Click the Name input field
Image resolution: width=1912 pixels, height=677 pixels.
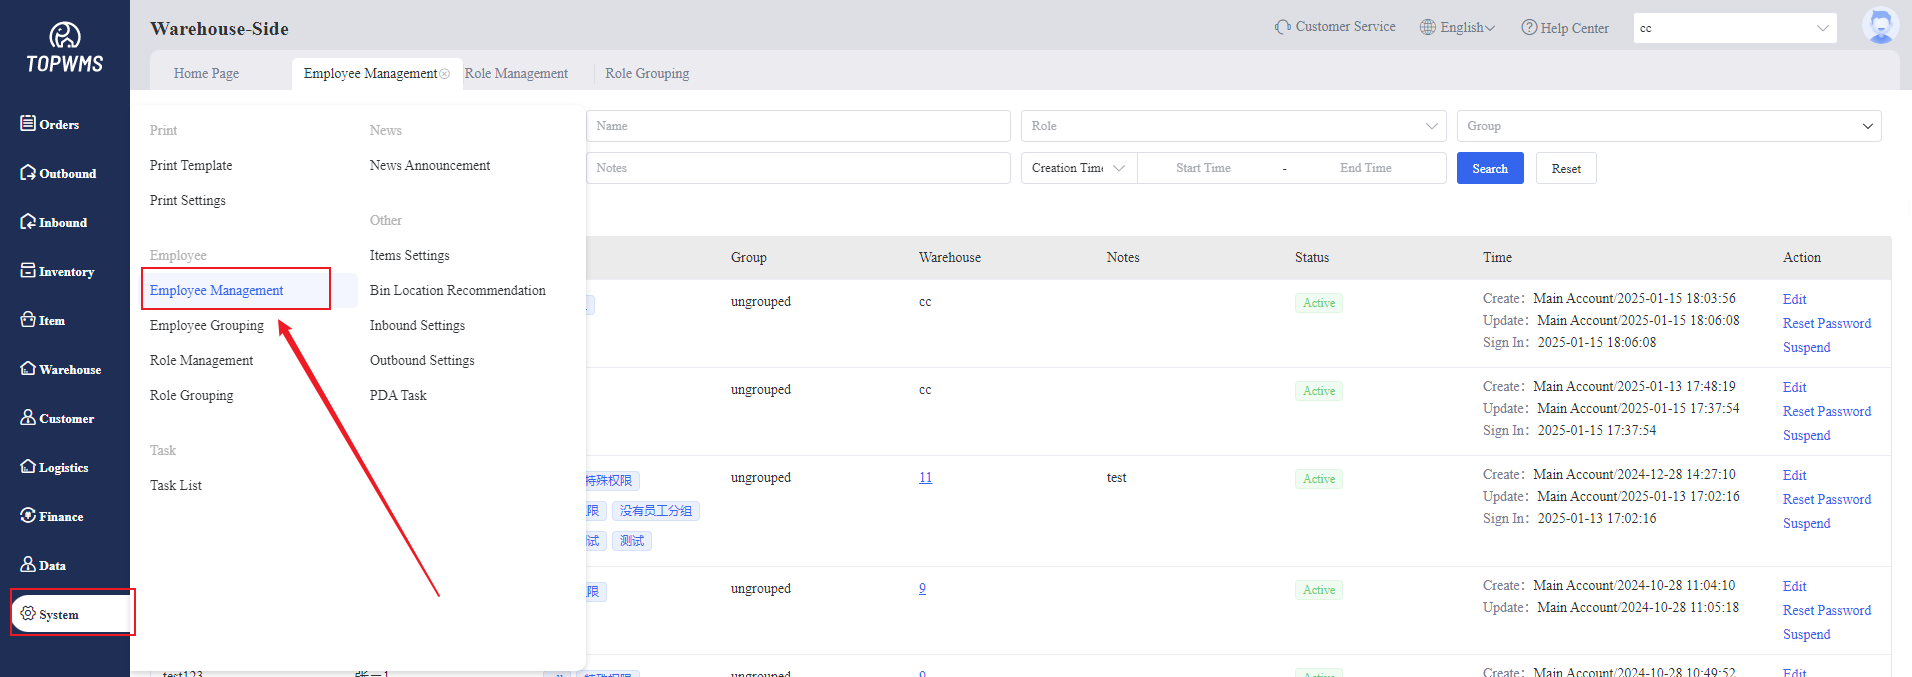[x=797, y=126]
